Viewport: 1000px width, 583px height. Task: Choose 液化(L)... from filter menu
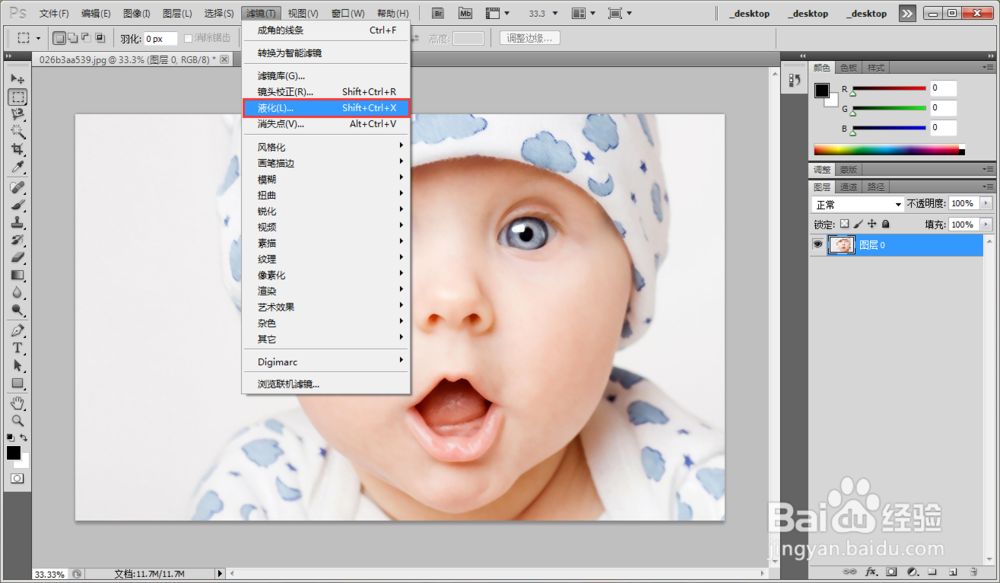tap(326, 108)
